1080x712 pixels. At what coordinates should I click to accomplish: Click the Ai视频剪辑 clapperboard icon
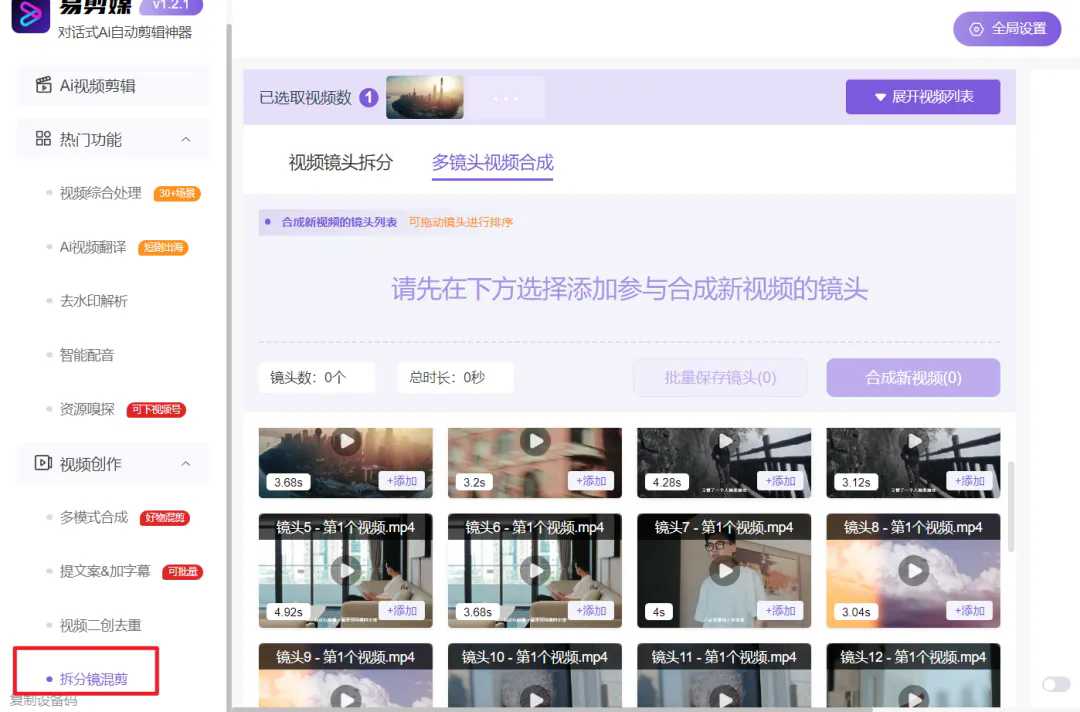pyautogui.click(x=43, y=85)
